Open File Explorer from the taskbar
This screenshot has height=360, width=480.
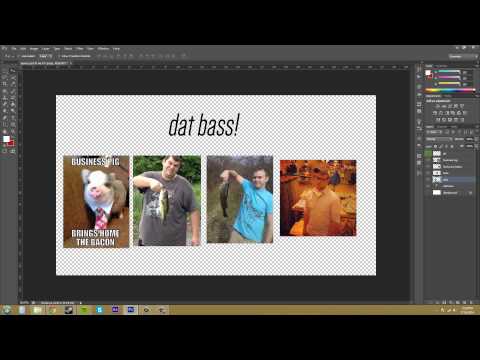pos(37,310)
